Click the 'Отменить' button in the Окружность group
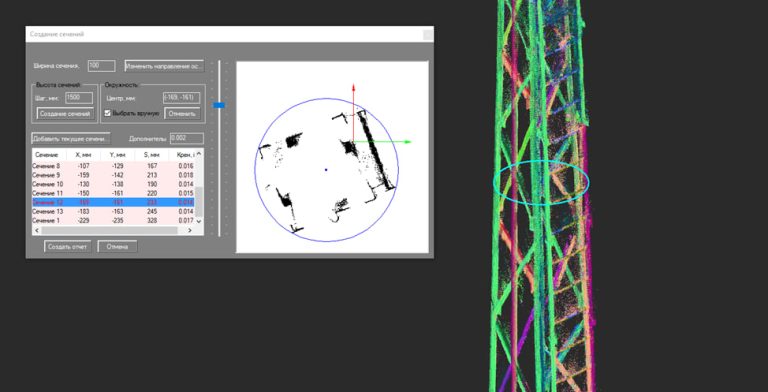The image size is (768, 392). [x=182, y=114]
